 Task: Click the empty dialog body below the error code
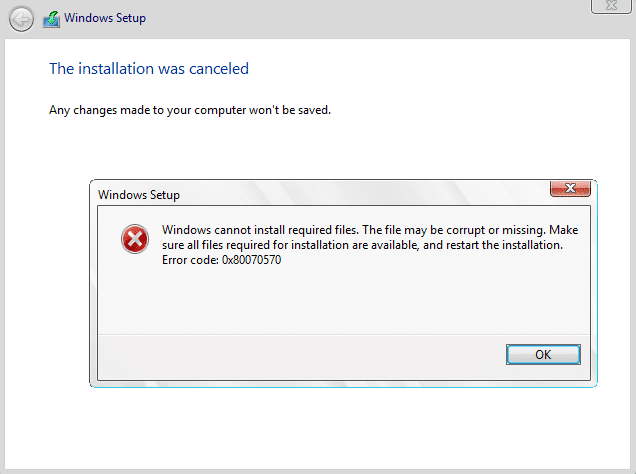coord(344,300)
